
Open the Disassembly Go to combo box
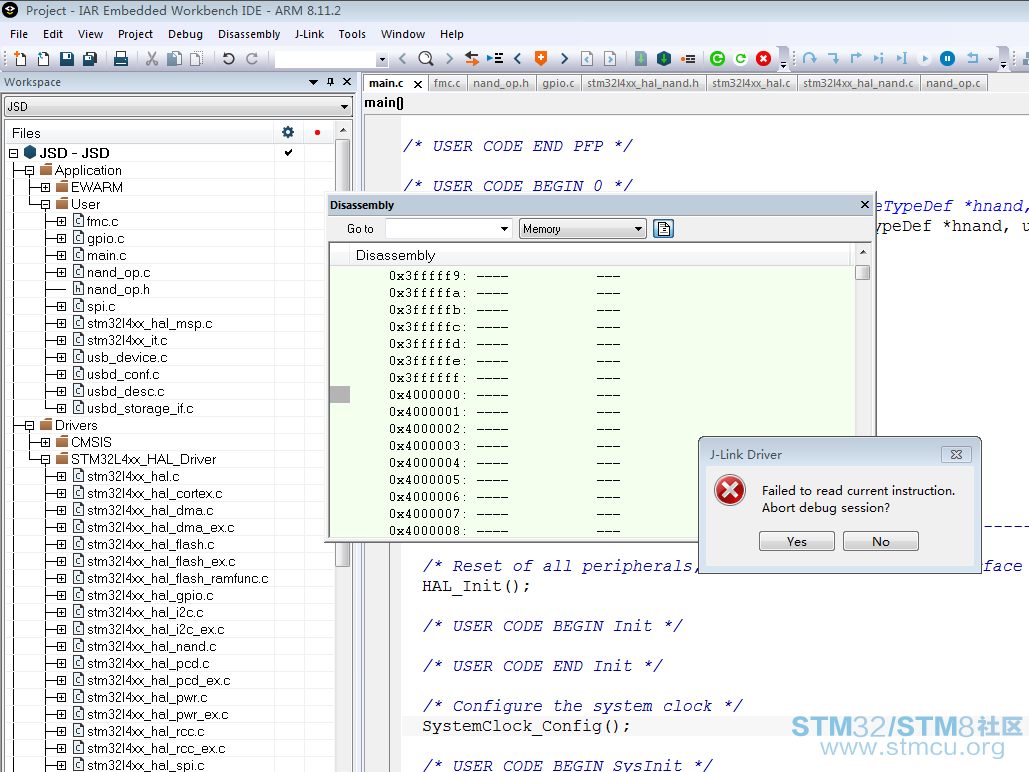tap(448, 228)
